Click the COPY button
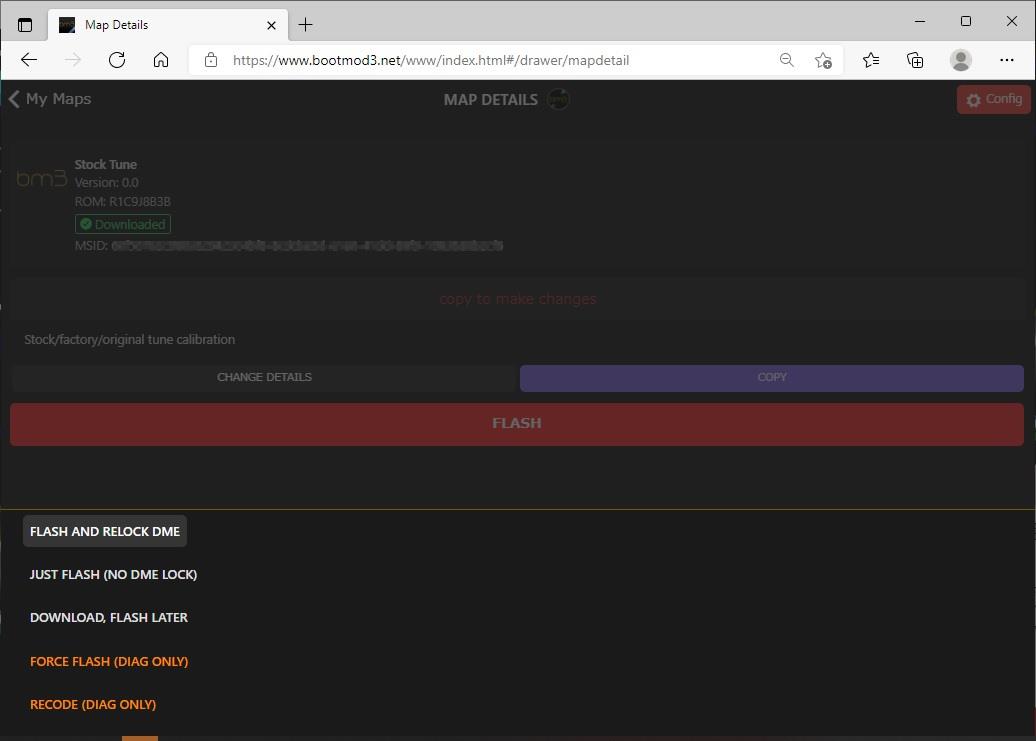Screen dimensions: 1036x741 [x=772, y=378]
